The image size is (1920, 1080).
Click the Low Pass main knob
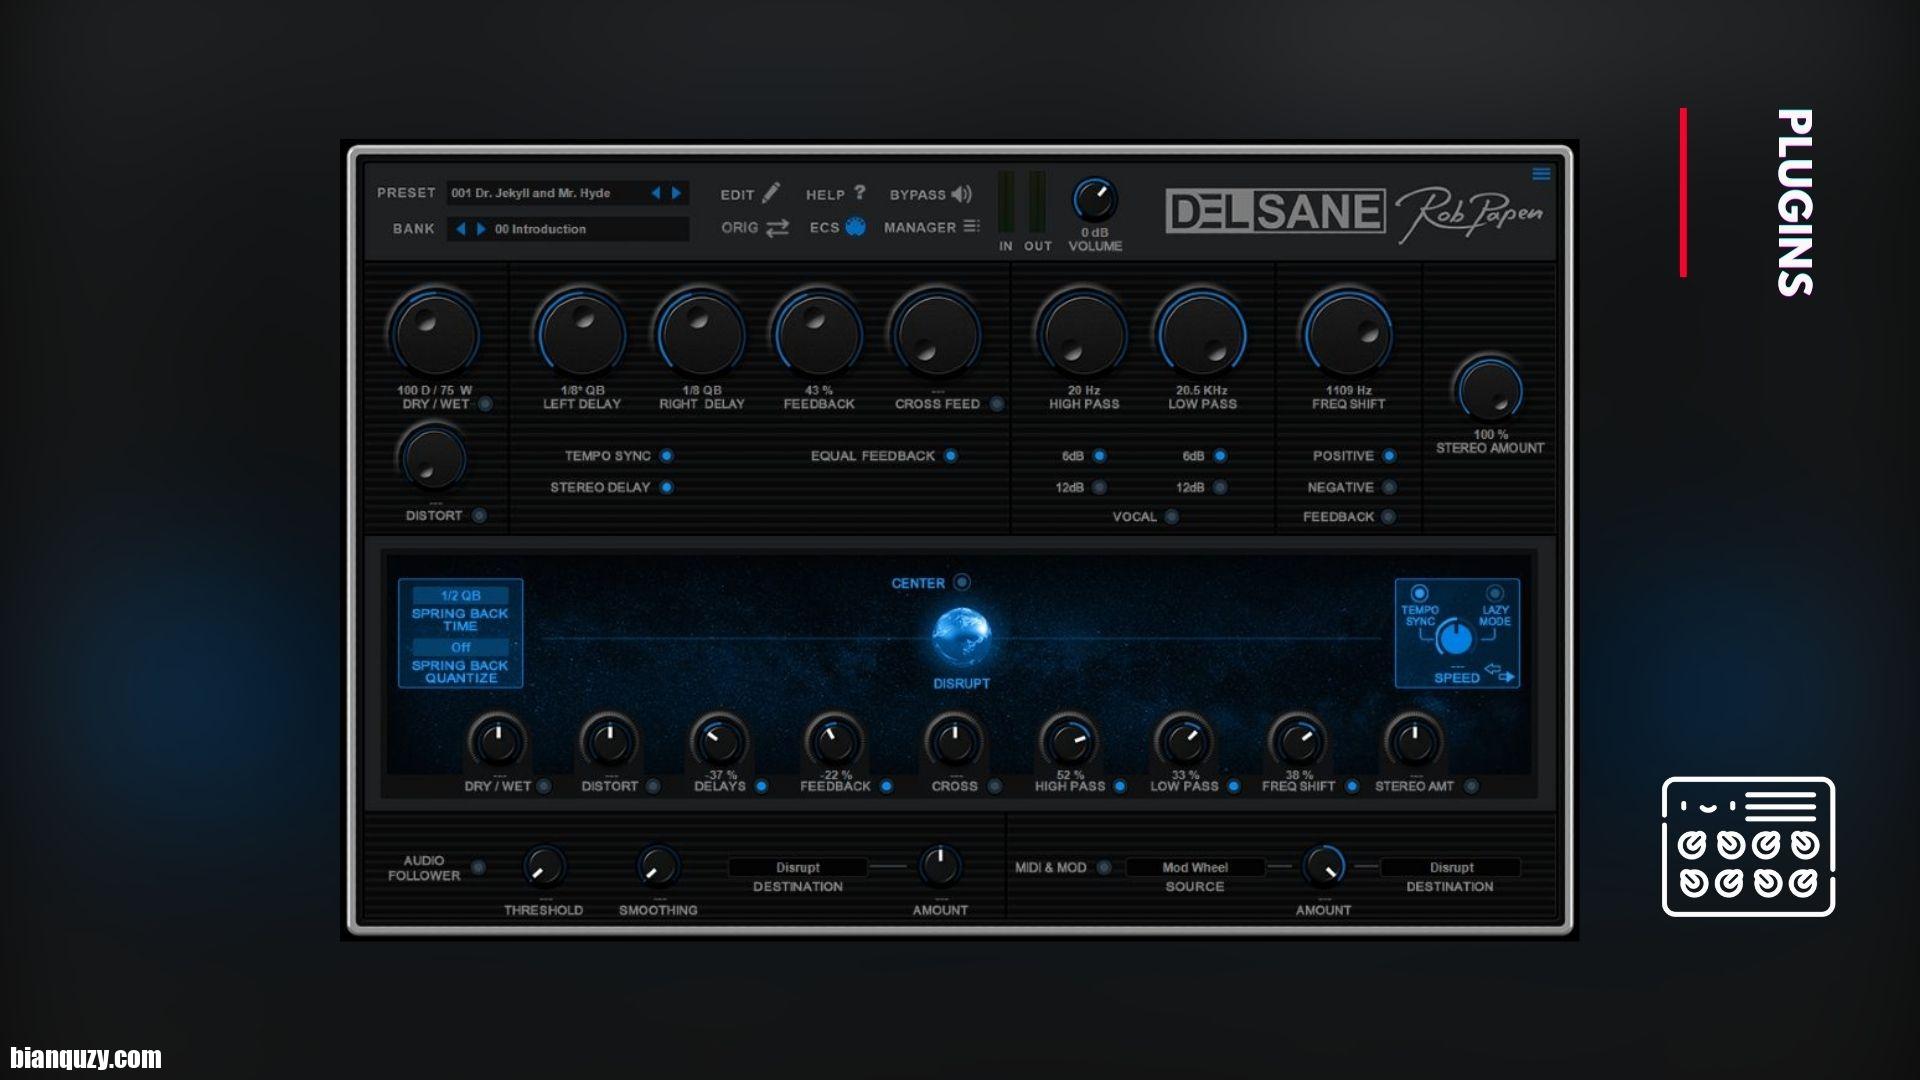click(x=1202, y=334)
